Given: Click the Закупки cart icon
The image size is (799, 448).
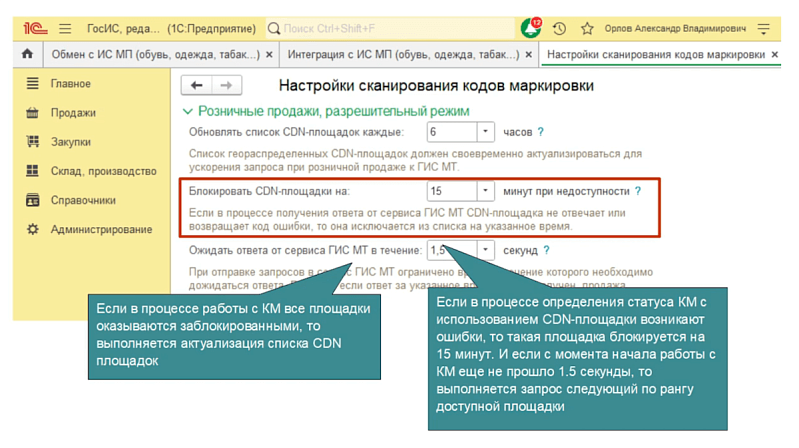Looking at the screenshot, I should (33, 141).
